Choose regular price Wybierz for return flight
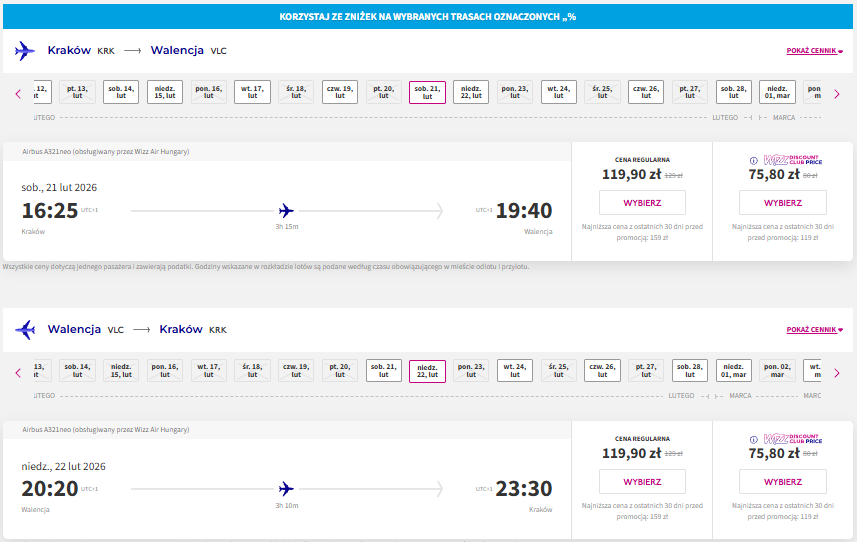This screenshot has height=542, width=857. pyautogui.click(x=642, y=481)
